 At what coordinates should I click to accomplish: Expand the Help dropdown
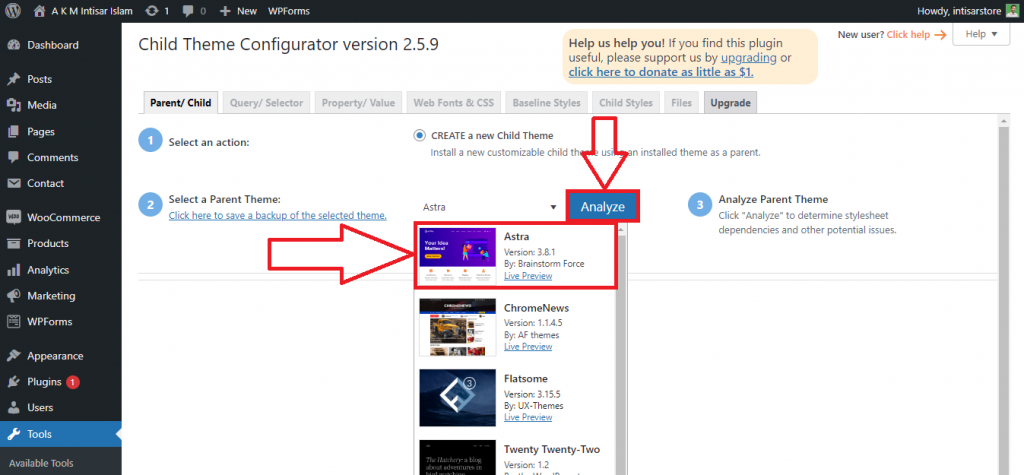[x=982, y=34]
